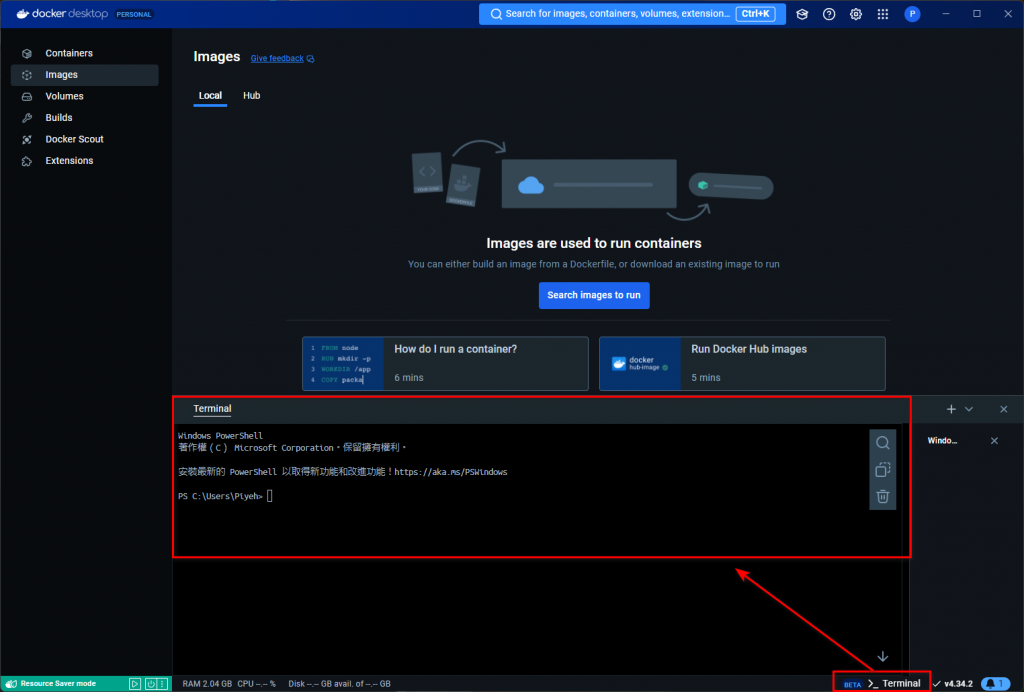Click the PERSONAL plan badge
This screenshot has width=1024, height=692.
134,14
